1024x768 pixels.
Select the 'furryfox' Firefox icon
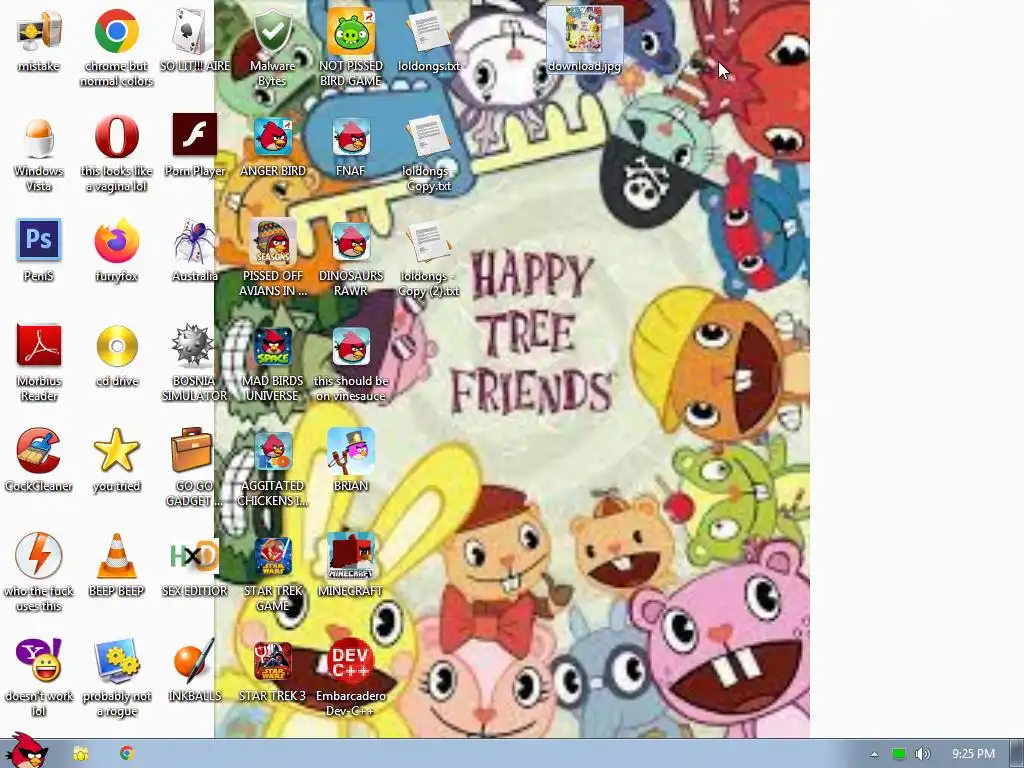(116, 241)
